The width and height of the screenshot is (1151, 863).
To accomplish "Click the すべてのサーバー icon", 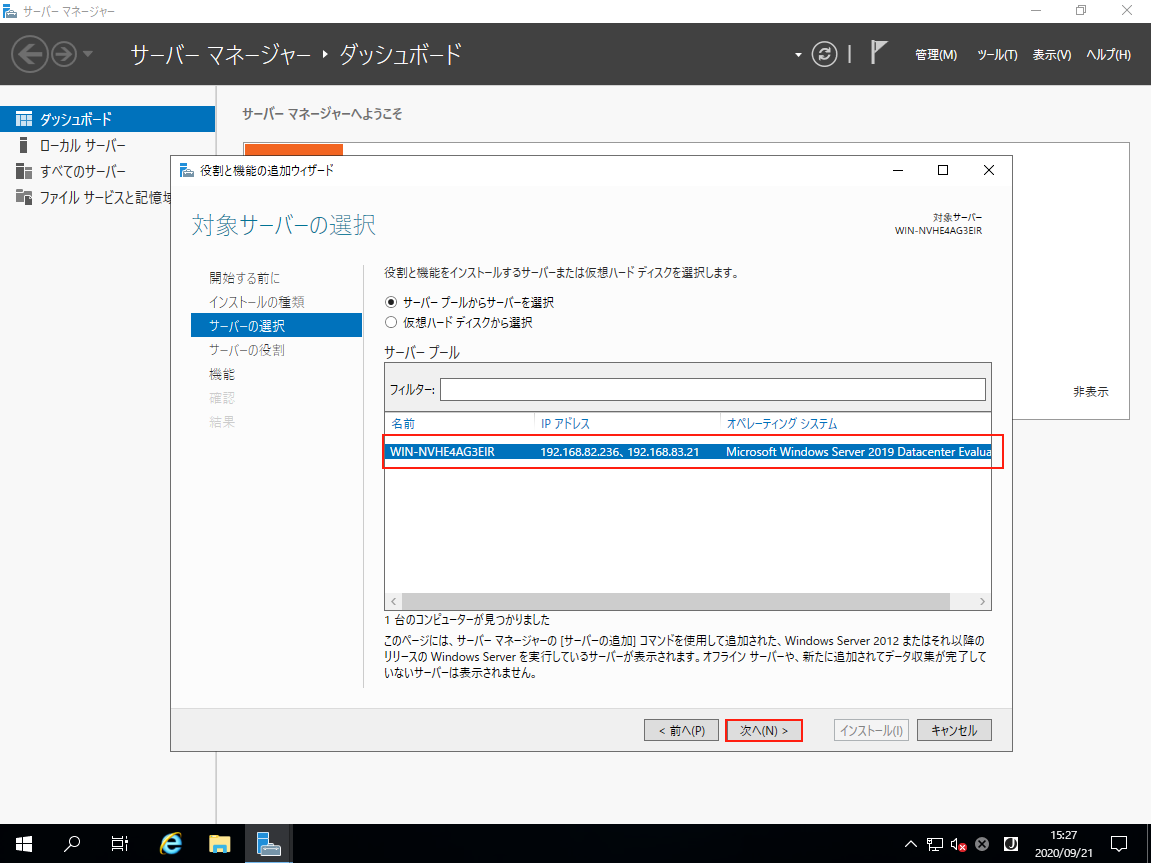I will pyautogui.click(x=24, y=172).
